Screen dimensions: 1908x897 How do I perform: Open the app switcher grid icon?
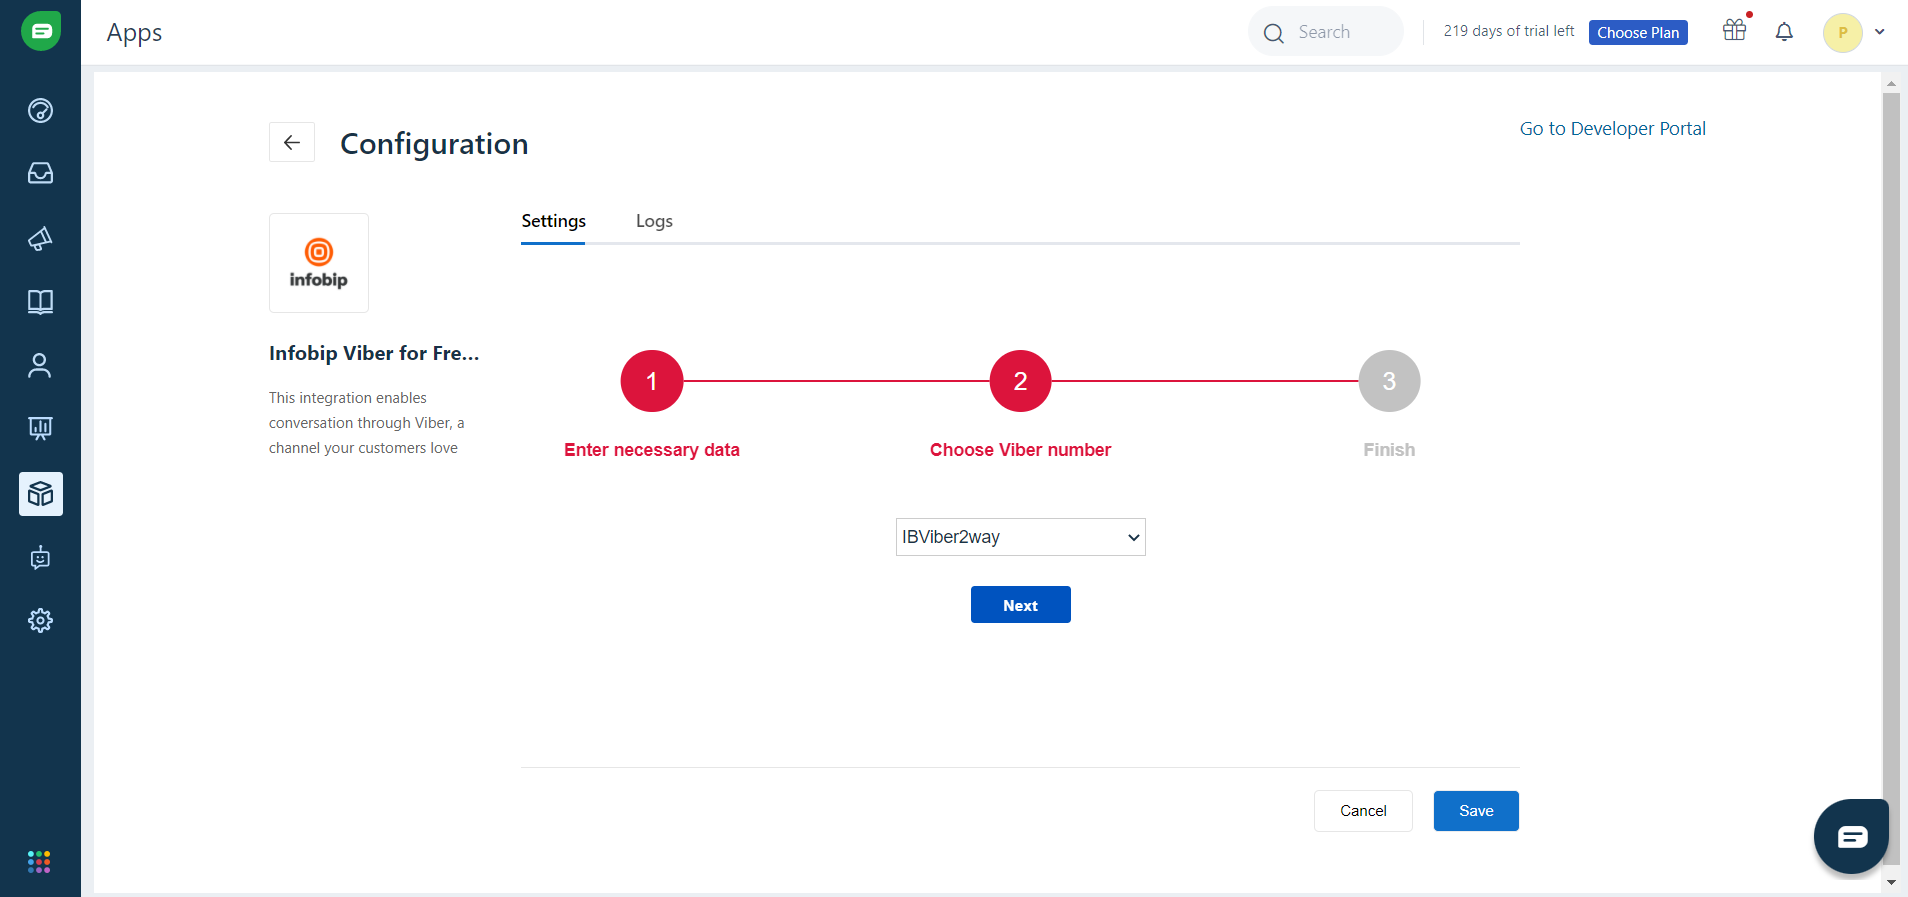39,862
